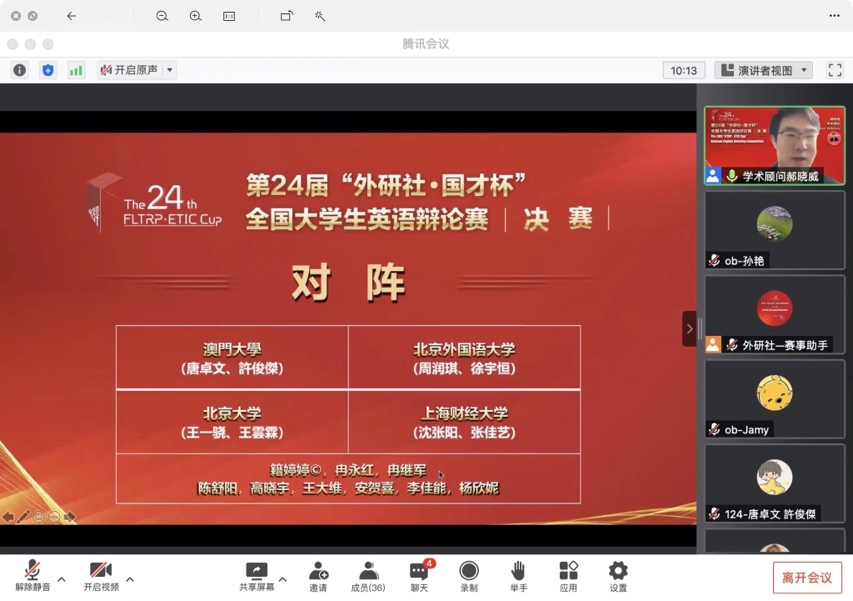This screenshot has width=853, height=601.
Task: Select the ob-Jamy participant thumbnail
Action: pyautogui.click(x=774, y=399)
